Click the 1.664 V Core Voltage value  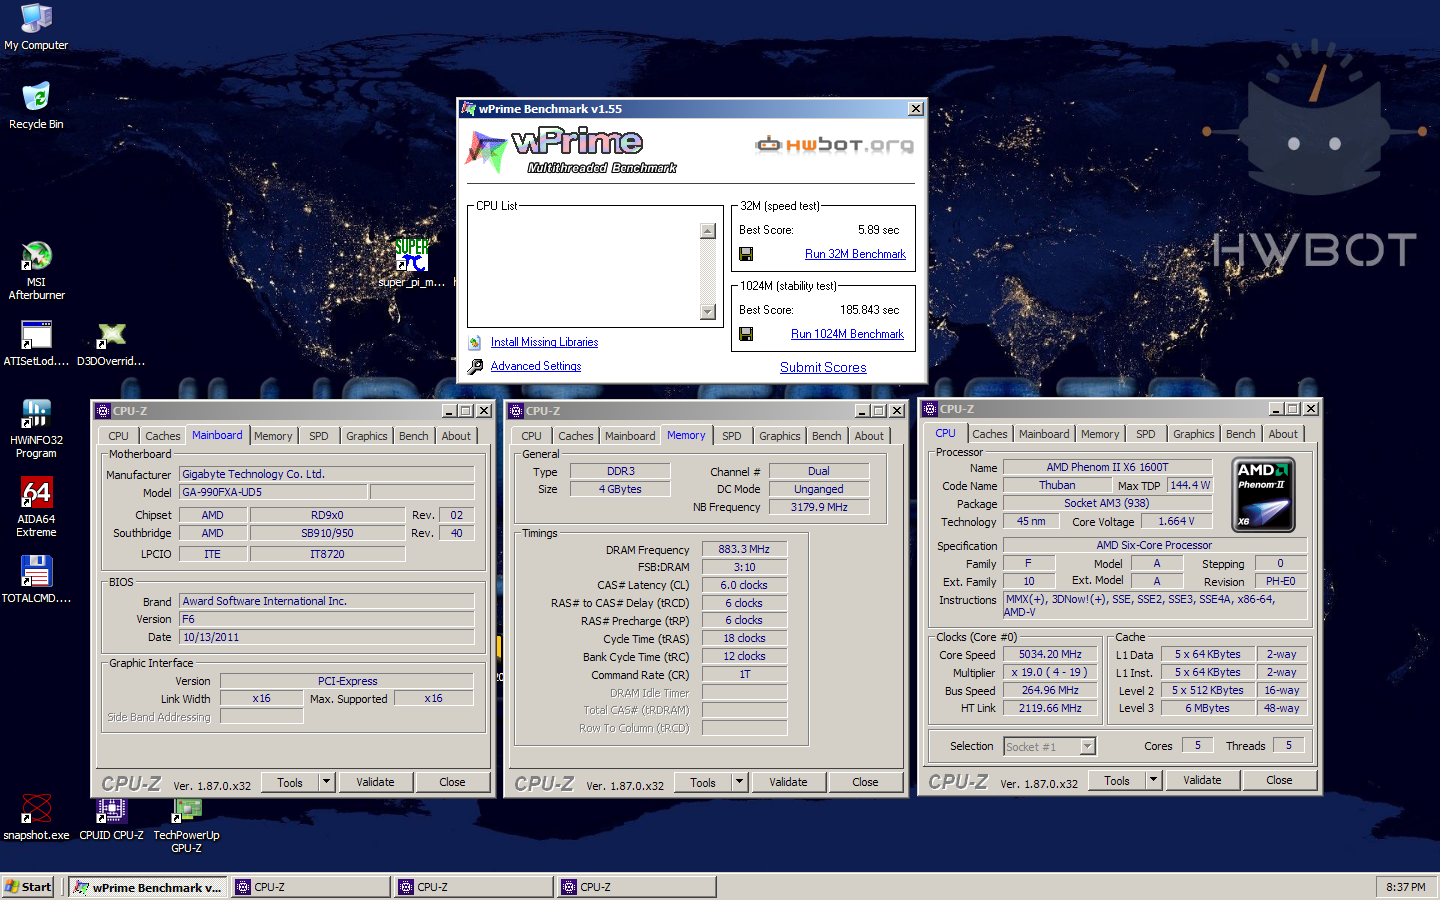(x=1176, y=521)
